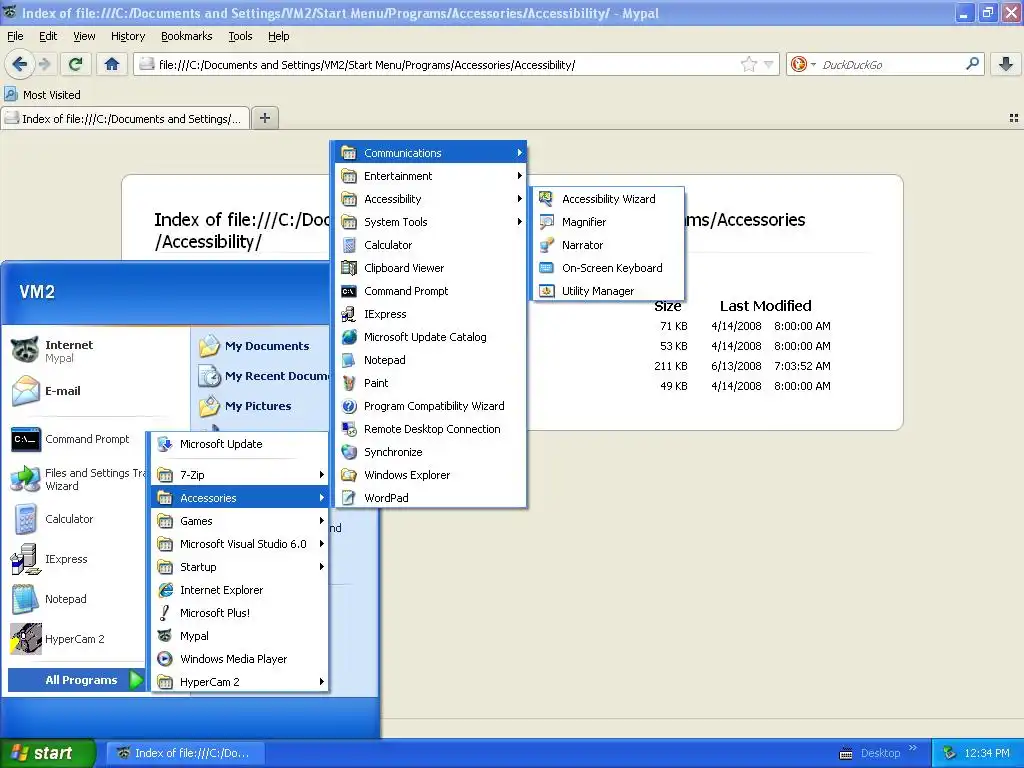Viewport: 1024px width, 768px height.
Task: Open Microsoft Update
Action: click(240, 444)
